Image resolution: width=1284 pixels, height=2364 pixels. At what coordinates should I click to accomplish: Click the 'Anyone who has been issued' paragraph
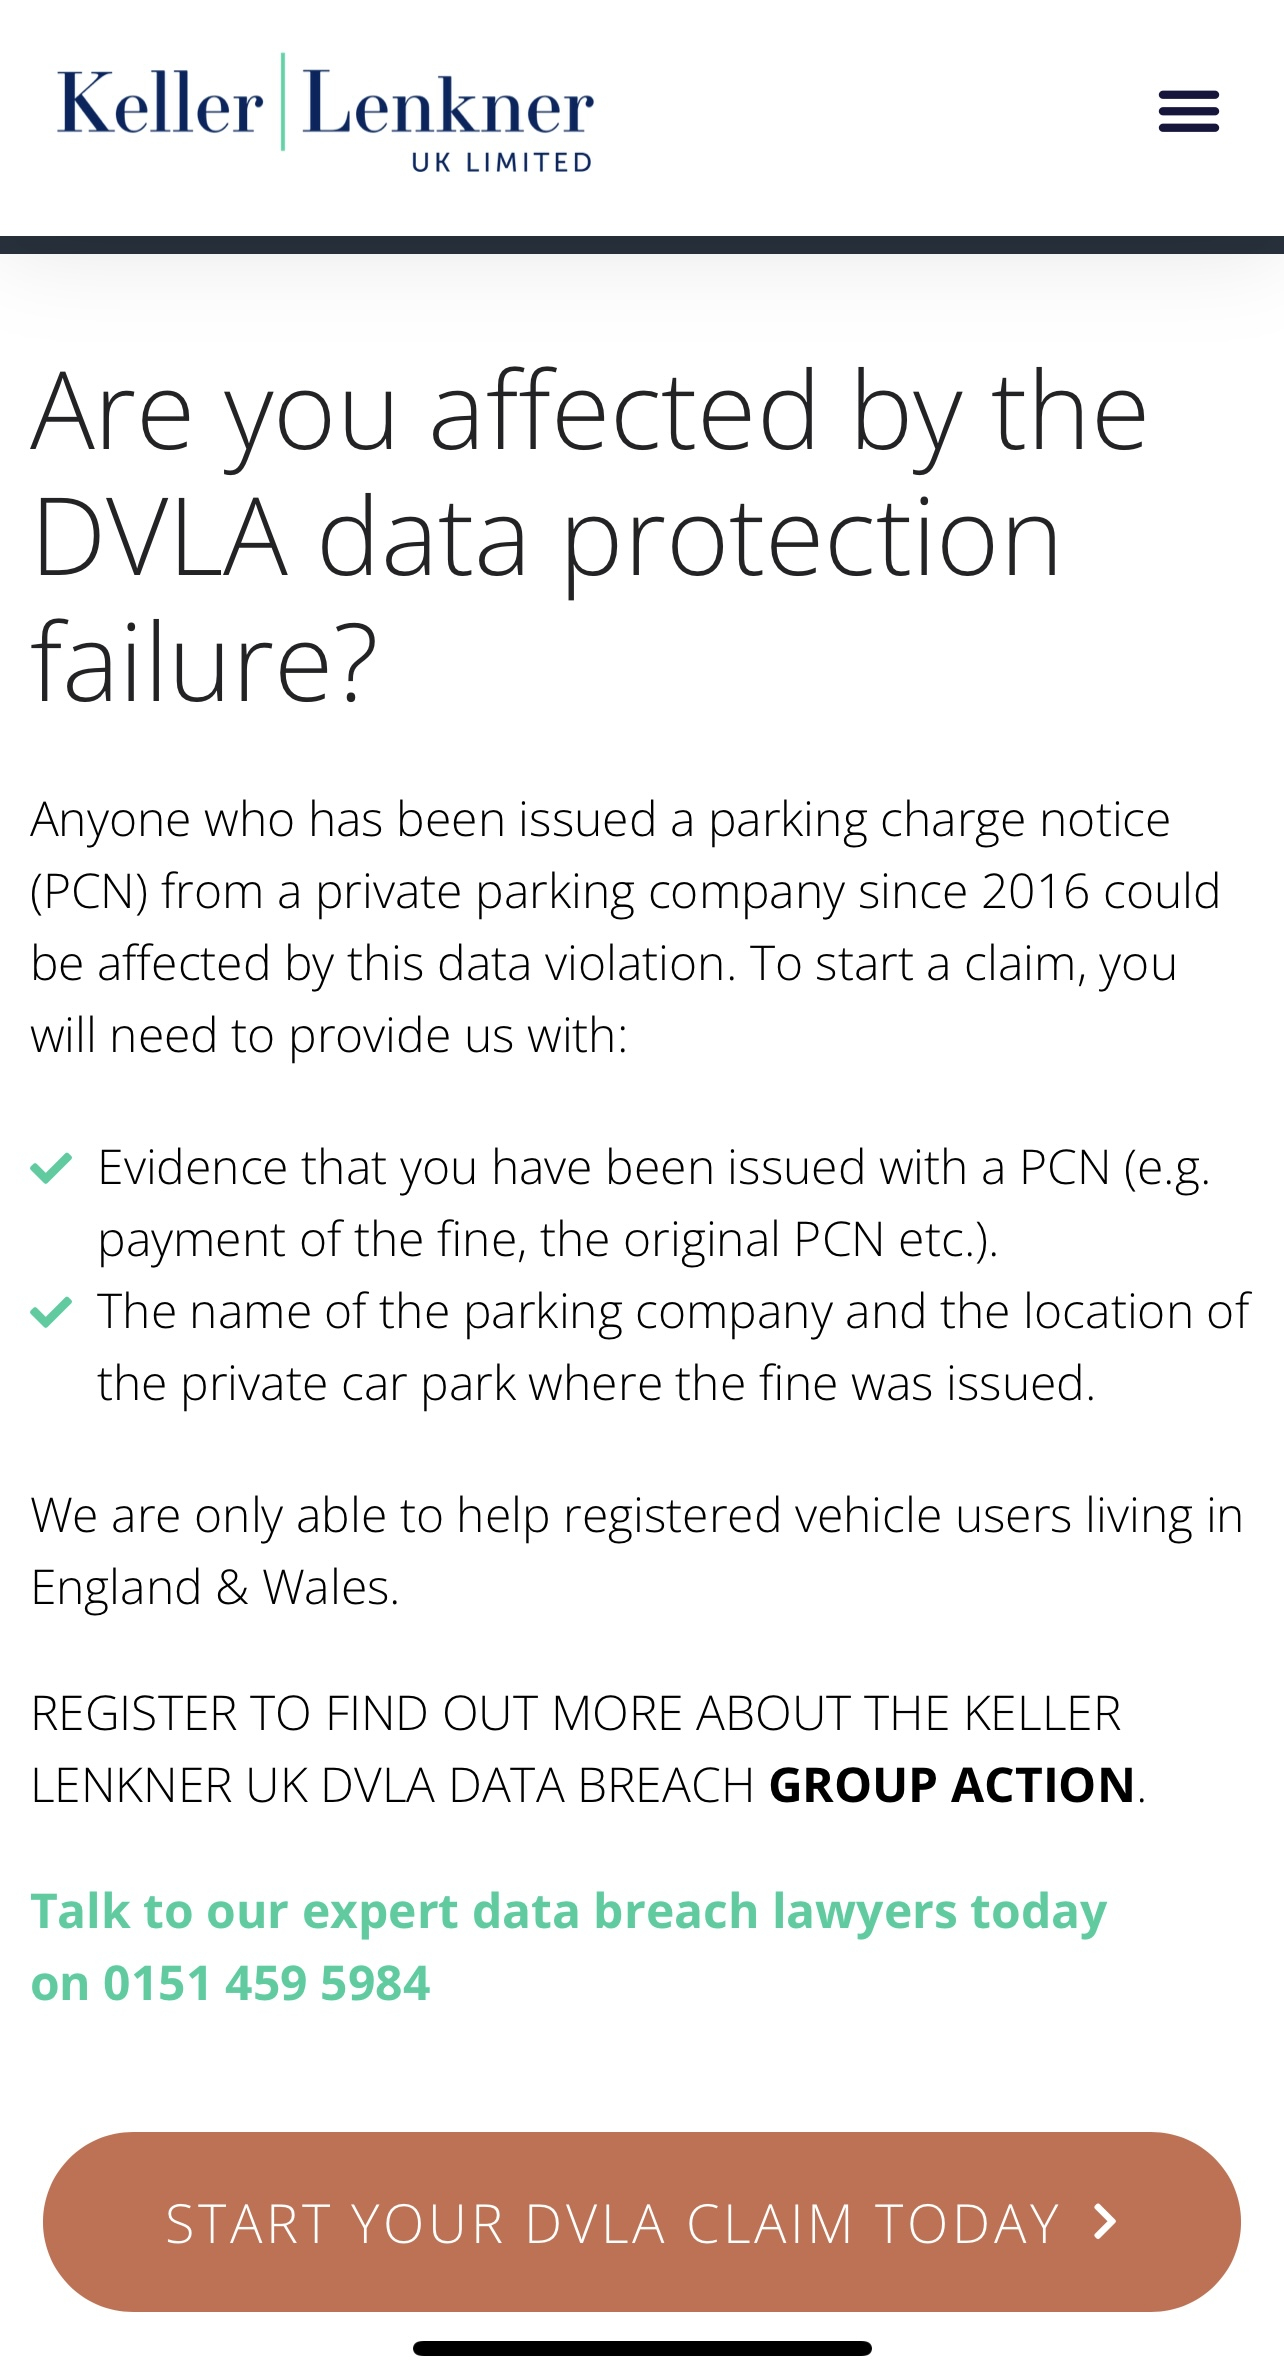(625, 927)
